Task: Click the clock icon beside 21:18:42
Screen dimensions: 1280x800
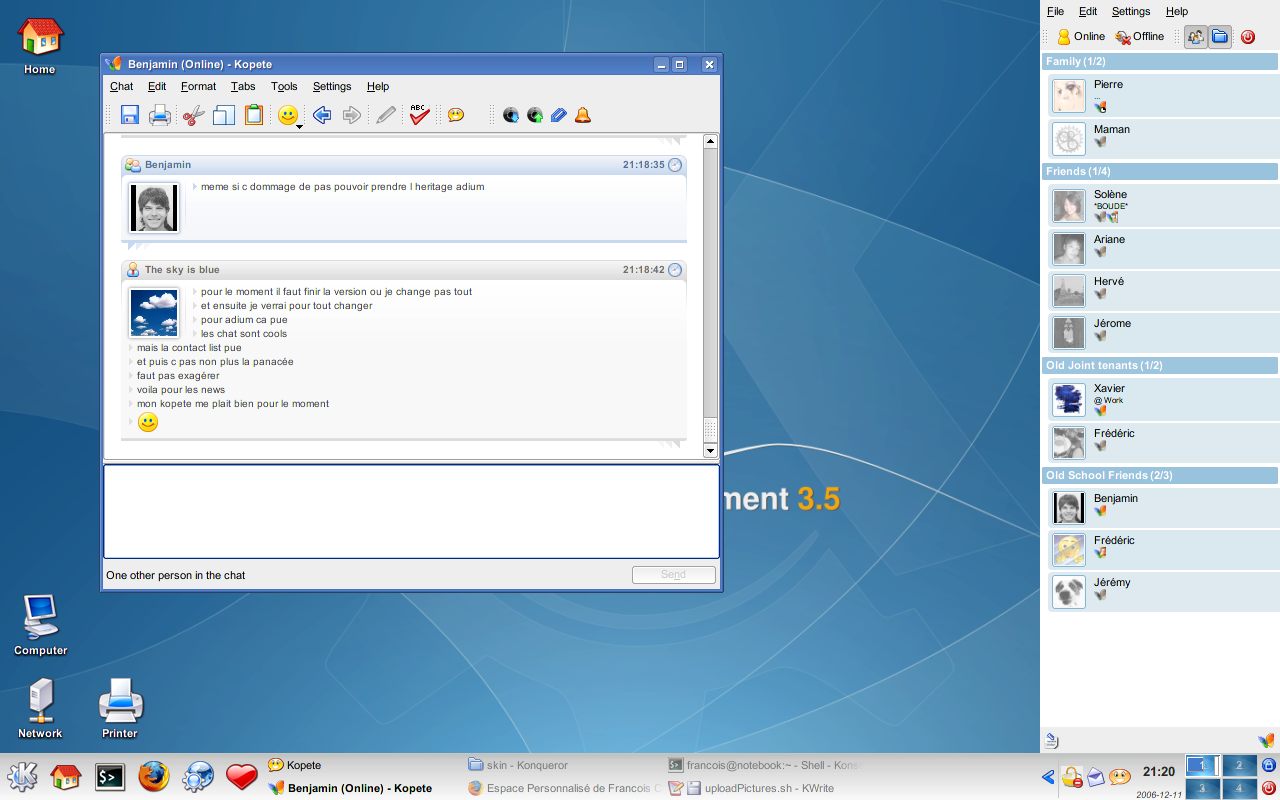Action: coord(675,270)
